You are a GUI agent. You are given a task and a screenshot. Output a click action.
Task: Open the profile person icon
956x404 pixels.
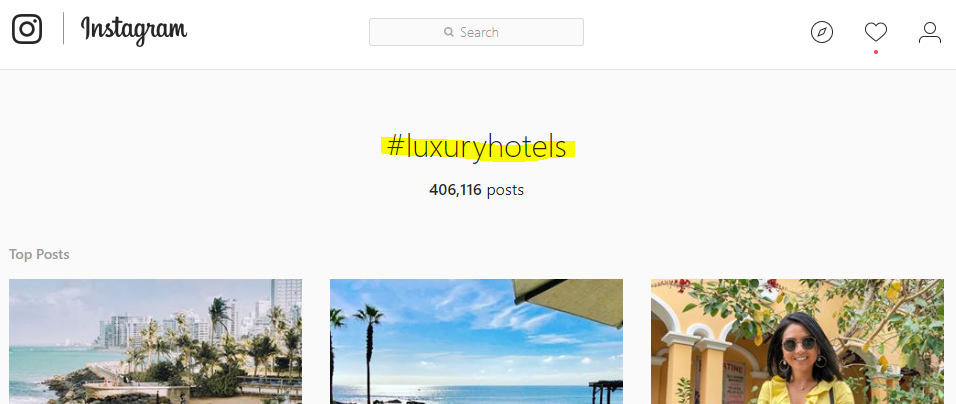[x=930, y=32]
